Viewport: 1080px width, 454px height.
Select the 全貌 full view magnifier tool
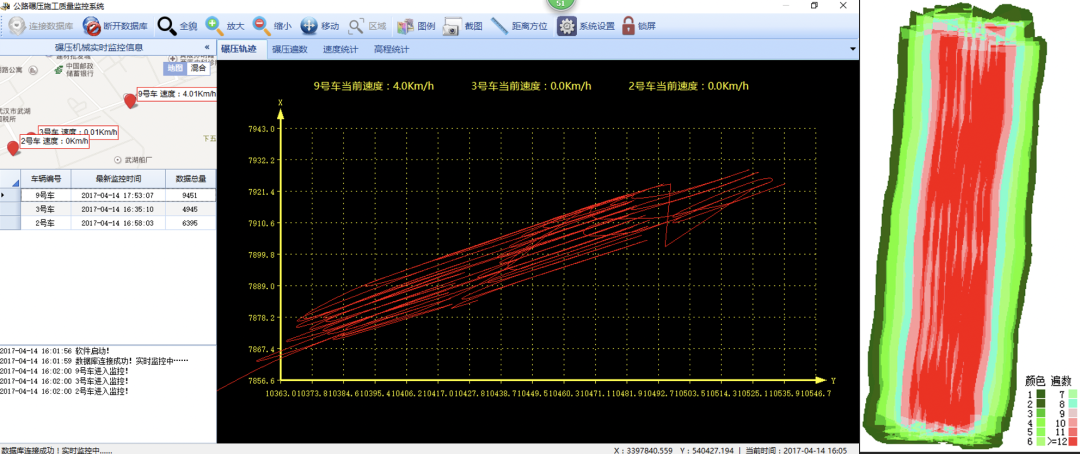pos(166,26)
